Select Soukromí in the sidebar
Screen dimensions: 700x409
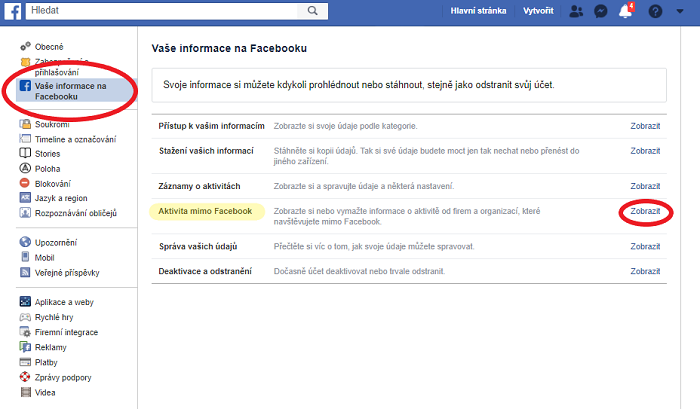tap(54, 125)
